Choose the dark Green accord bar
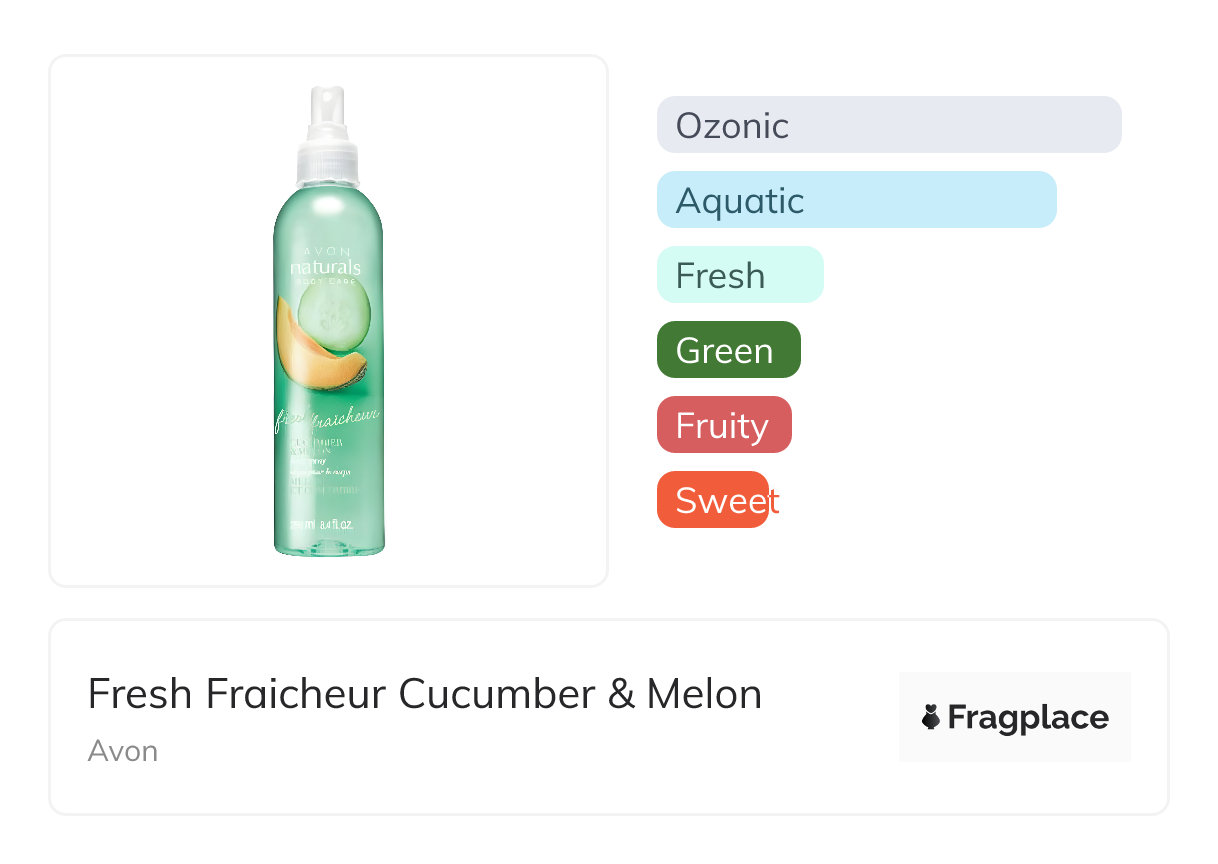Screen dimensions: 1218x864 click(728, 350)
